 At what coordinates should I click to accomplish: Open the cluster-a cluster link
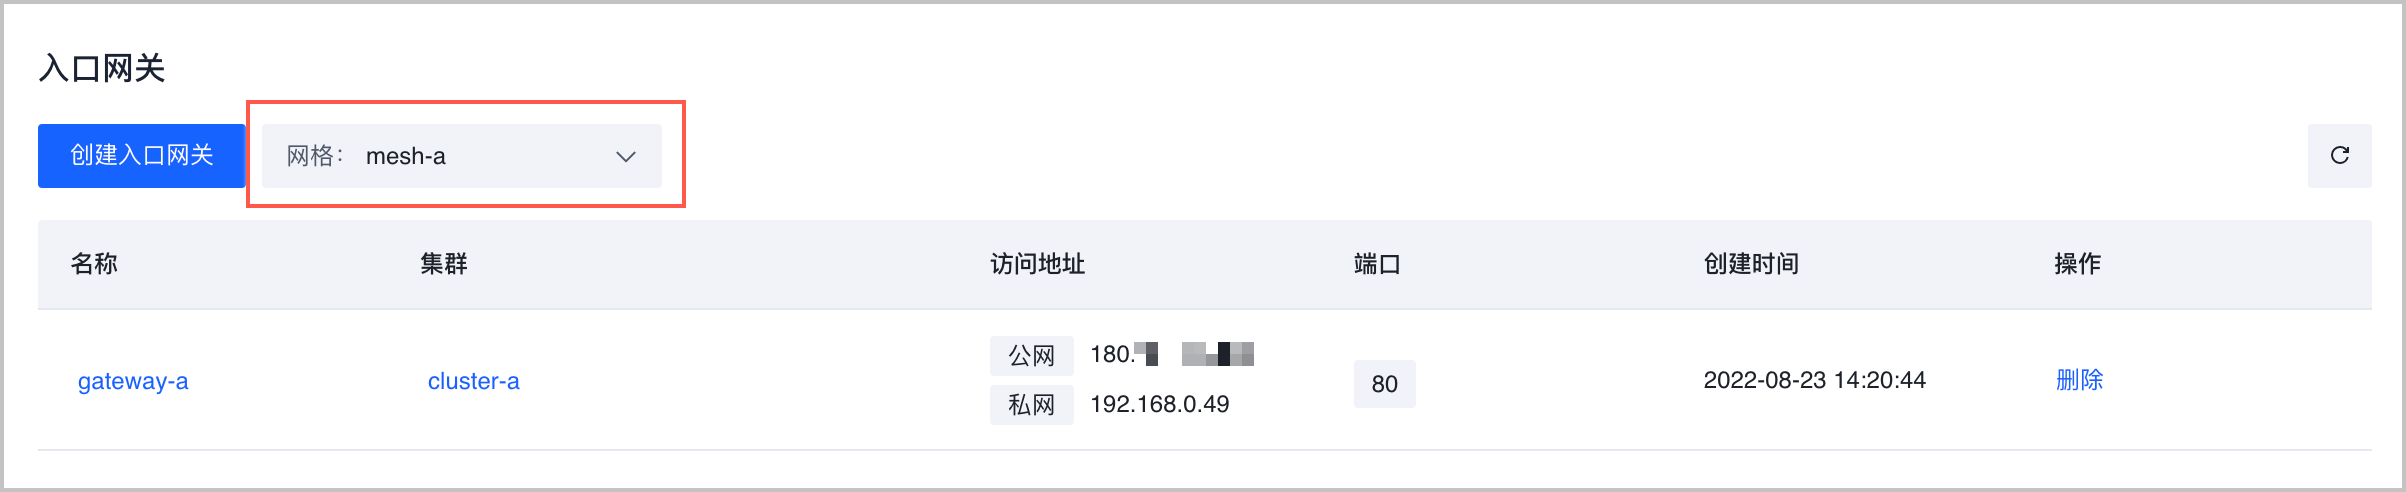(x=473, y=381)
